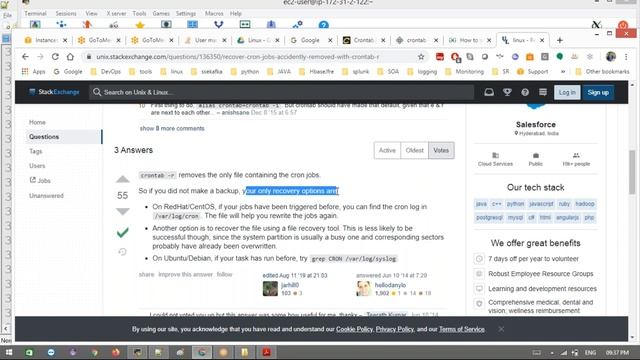Click the Sign up button

click(598, 92)
